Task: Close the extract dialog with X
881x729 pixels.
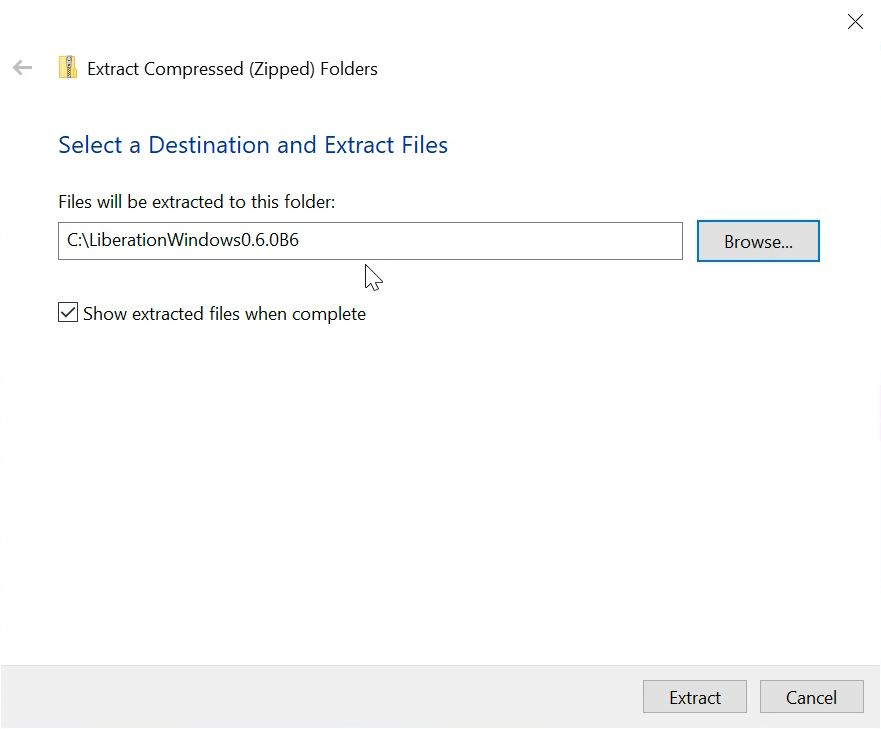Action: coord(855,22)
